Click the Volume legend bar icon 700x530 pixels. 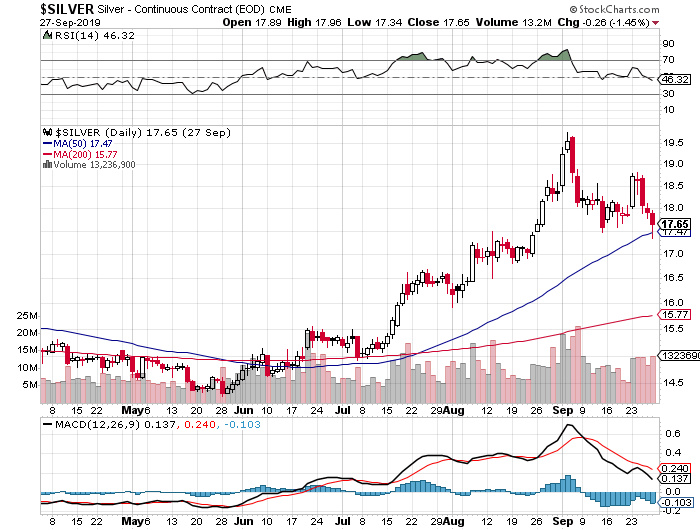click(x=45, y=165)
